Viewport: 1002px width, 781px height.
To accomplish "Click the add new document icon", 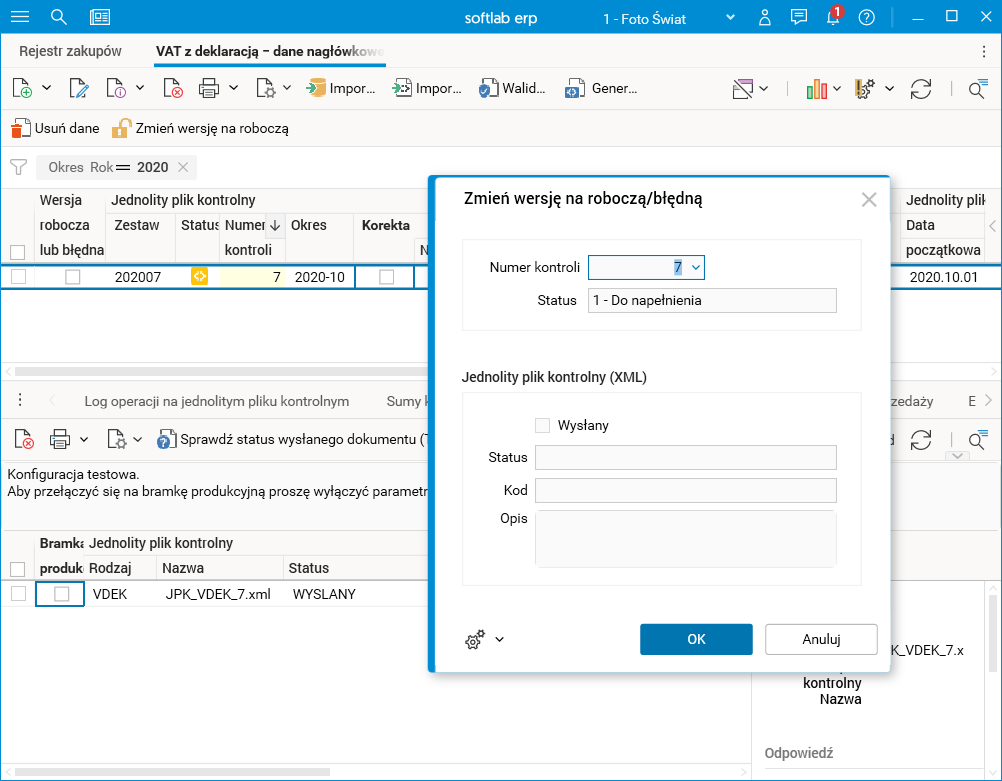I will click(x=22, y=88).
